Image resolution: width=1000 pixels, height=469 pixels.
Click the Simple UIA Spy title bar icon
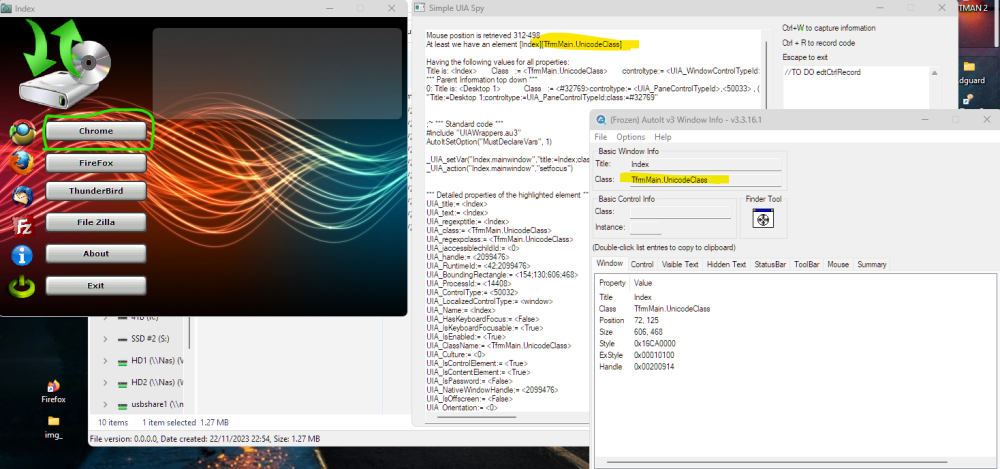(x=419, y=8)
